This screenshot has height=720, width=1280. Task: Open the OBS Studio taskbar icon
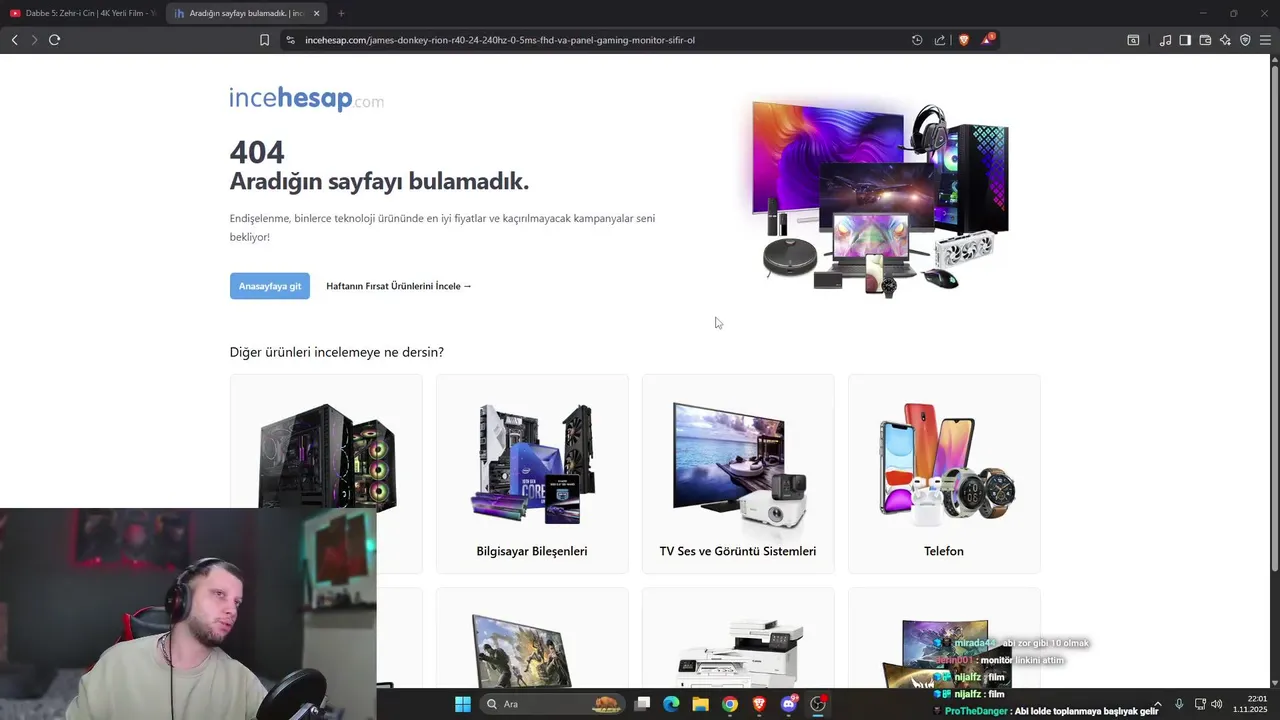[x=818, y=704]
